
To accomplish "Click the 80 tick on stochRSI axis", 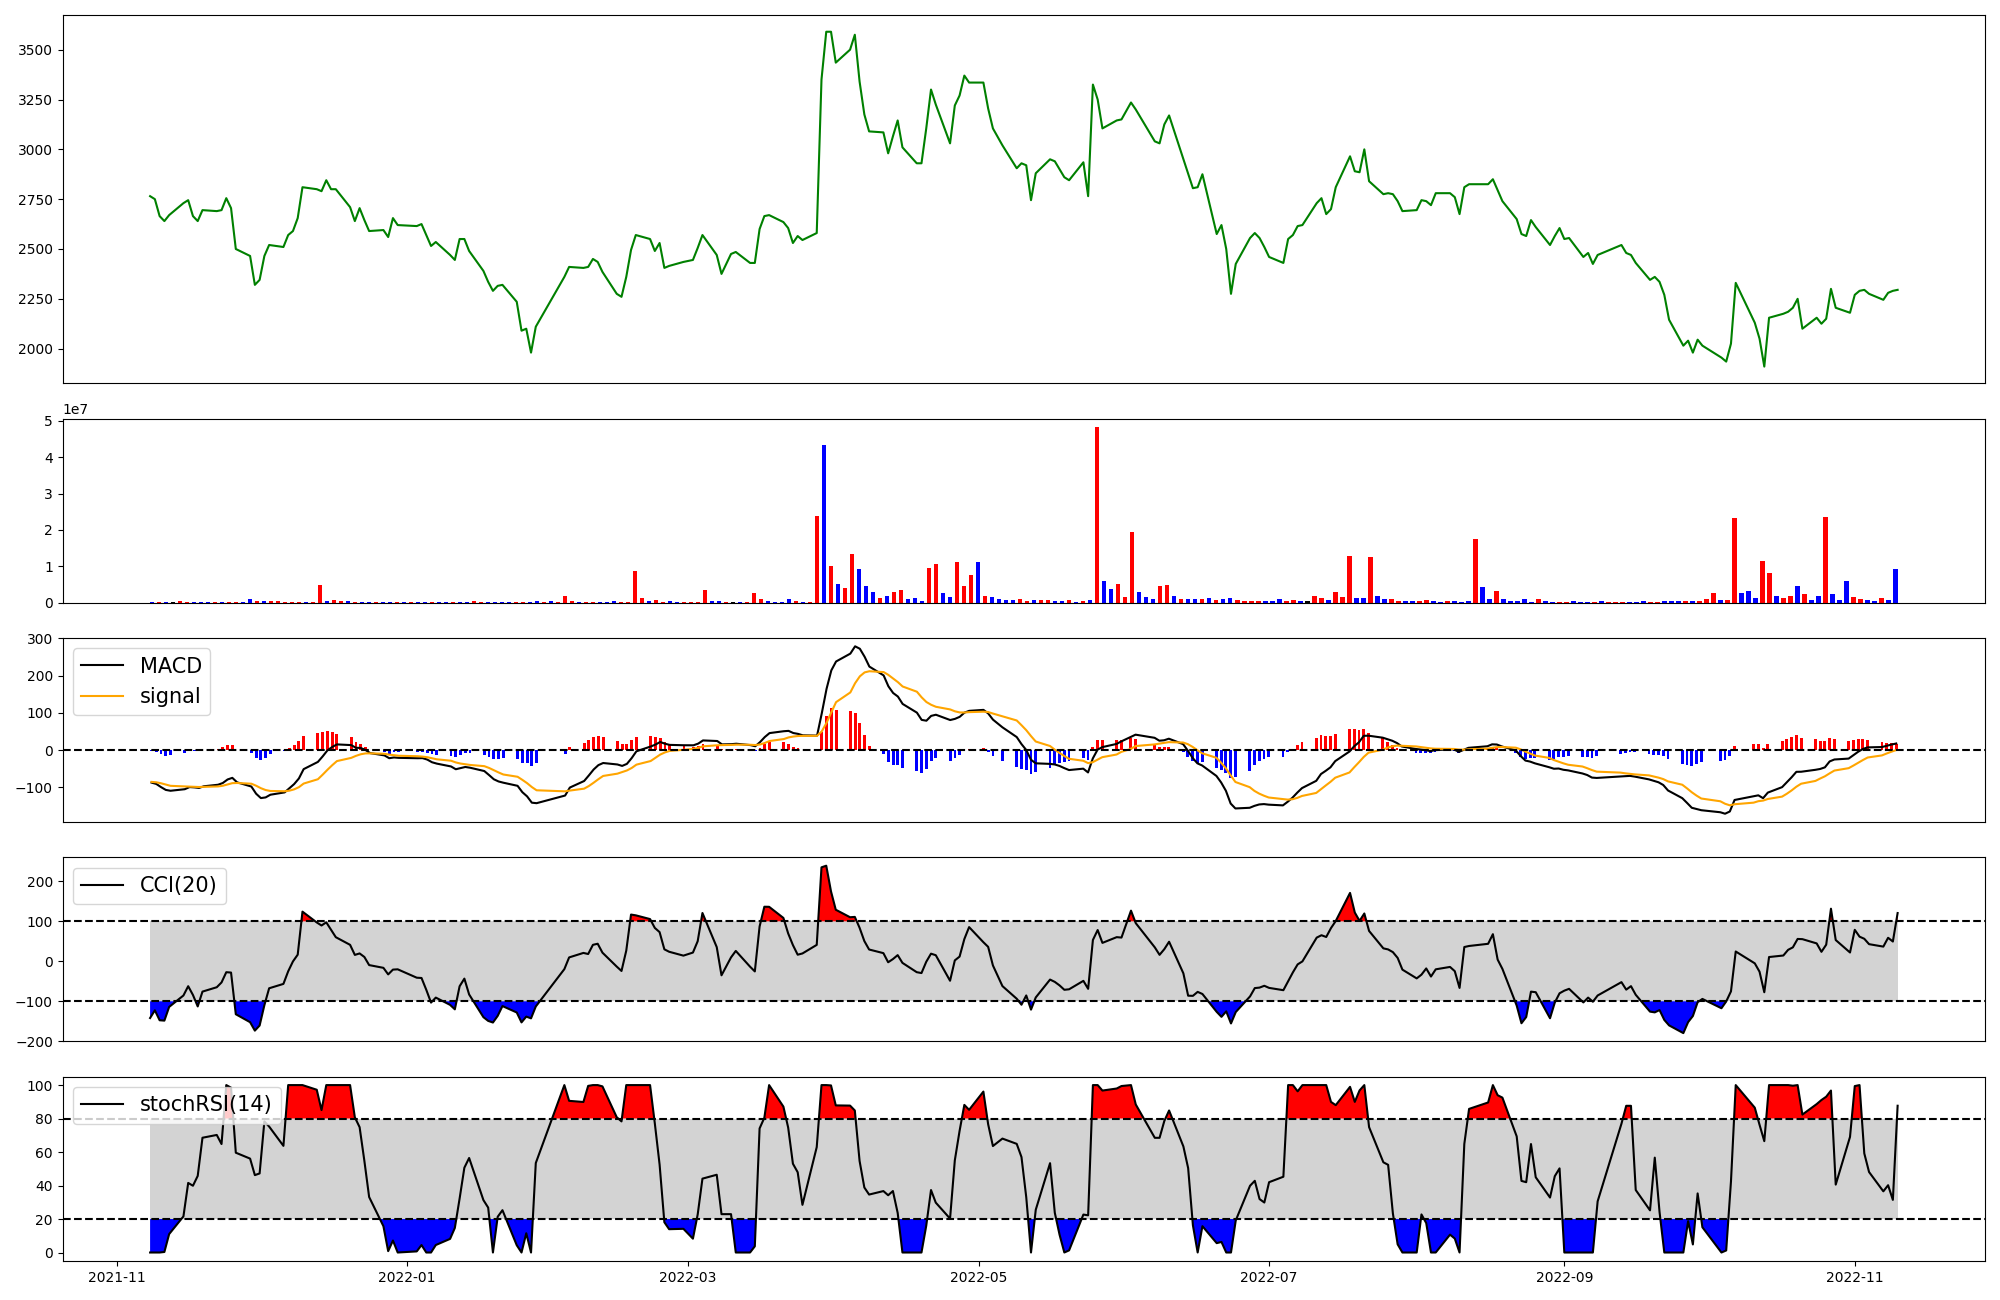I will pos(44,1119).
